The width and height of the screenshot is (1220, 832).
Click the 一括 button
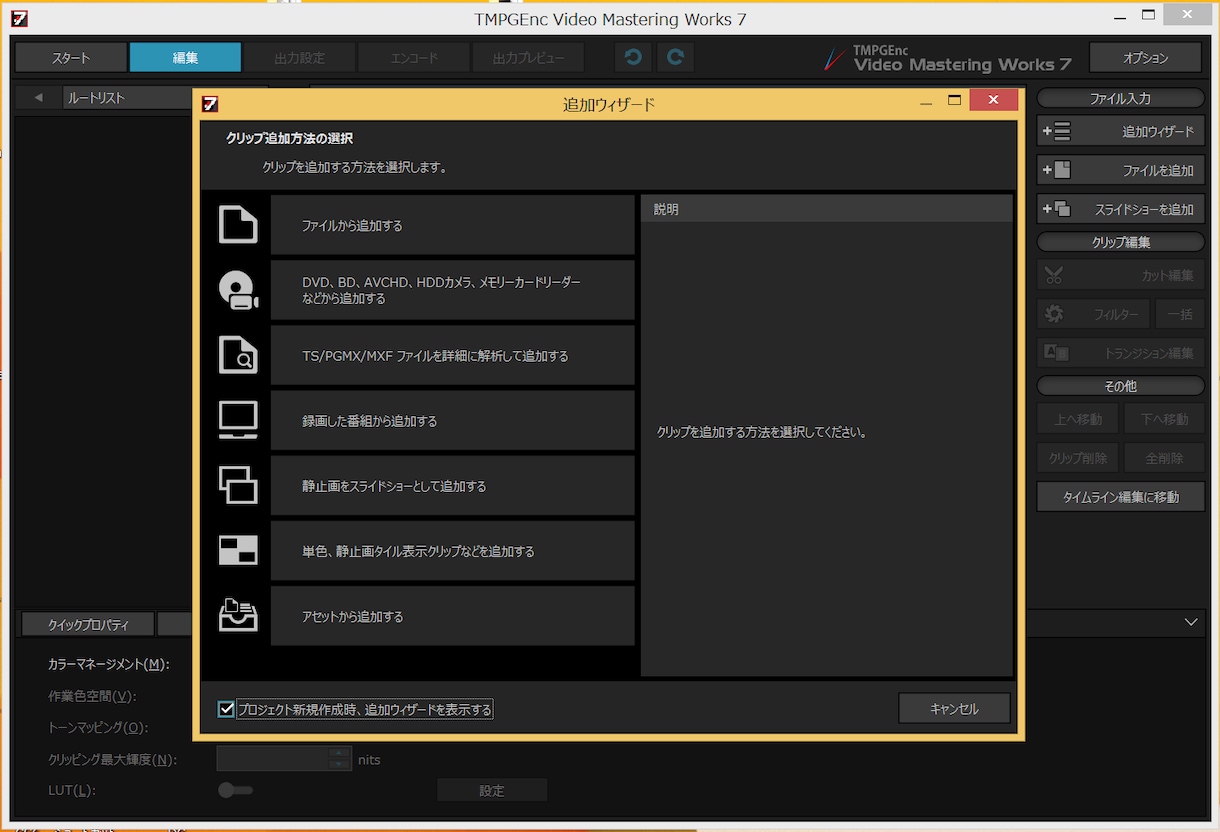1180,314
